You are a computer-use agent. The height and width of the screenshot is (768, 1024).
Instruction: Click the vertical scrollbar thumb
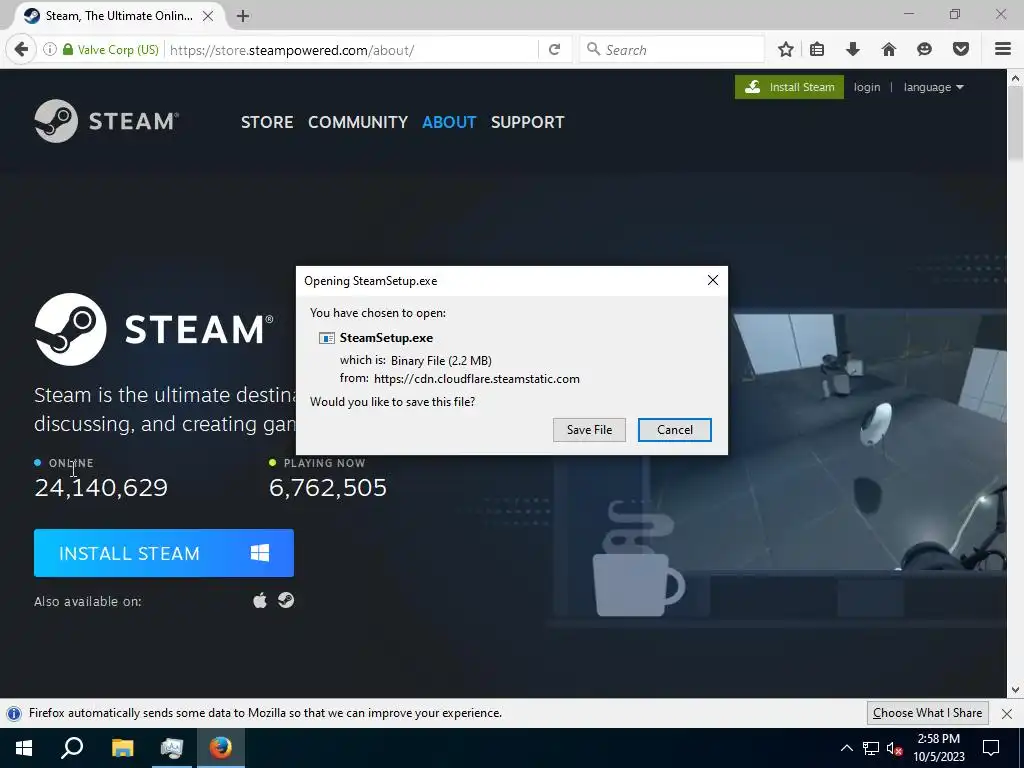[x=1015, y=124]
